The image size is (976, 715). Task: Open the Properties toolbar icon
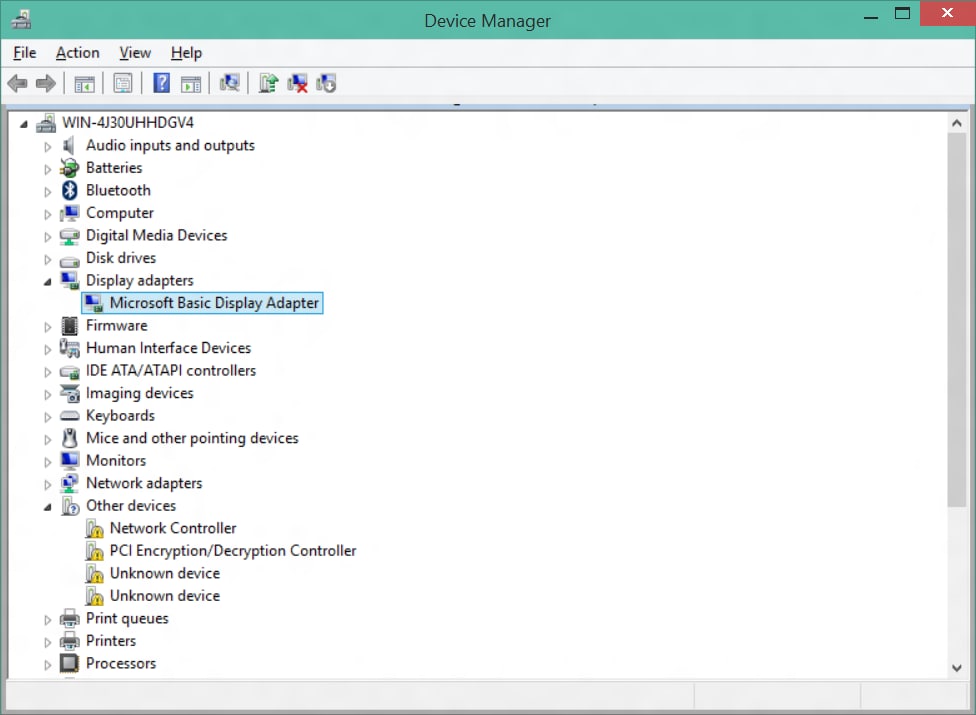tap(123, 83)
